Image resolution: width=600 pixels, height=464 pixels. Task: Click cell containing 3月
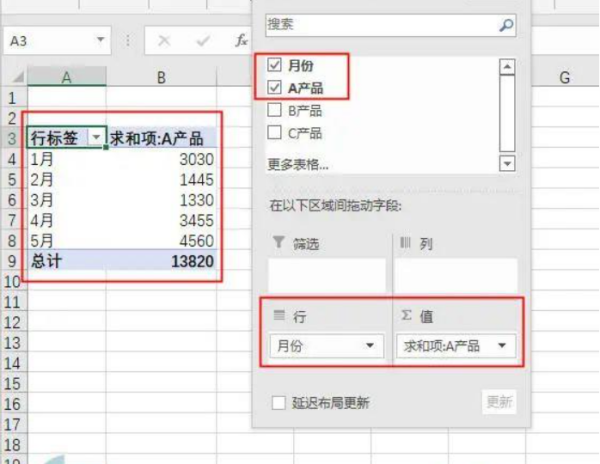pos(67,200)
